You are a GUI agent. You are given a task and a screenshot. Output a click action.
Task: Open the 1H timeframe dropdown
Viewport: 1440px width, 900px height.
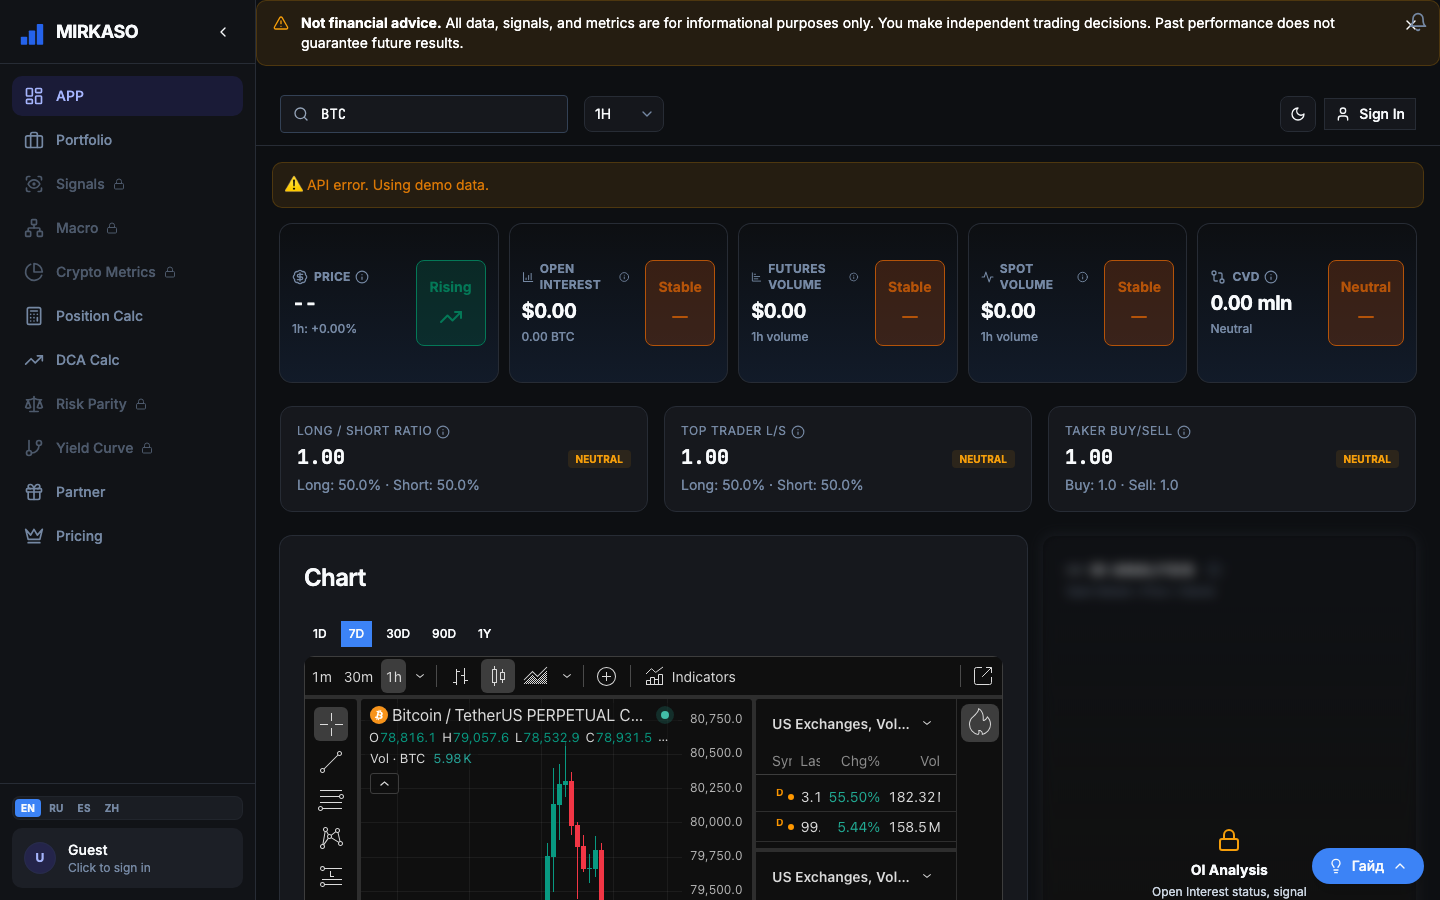[624, 114]
